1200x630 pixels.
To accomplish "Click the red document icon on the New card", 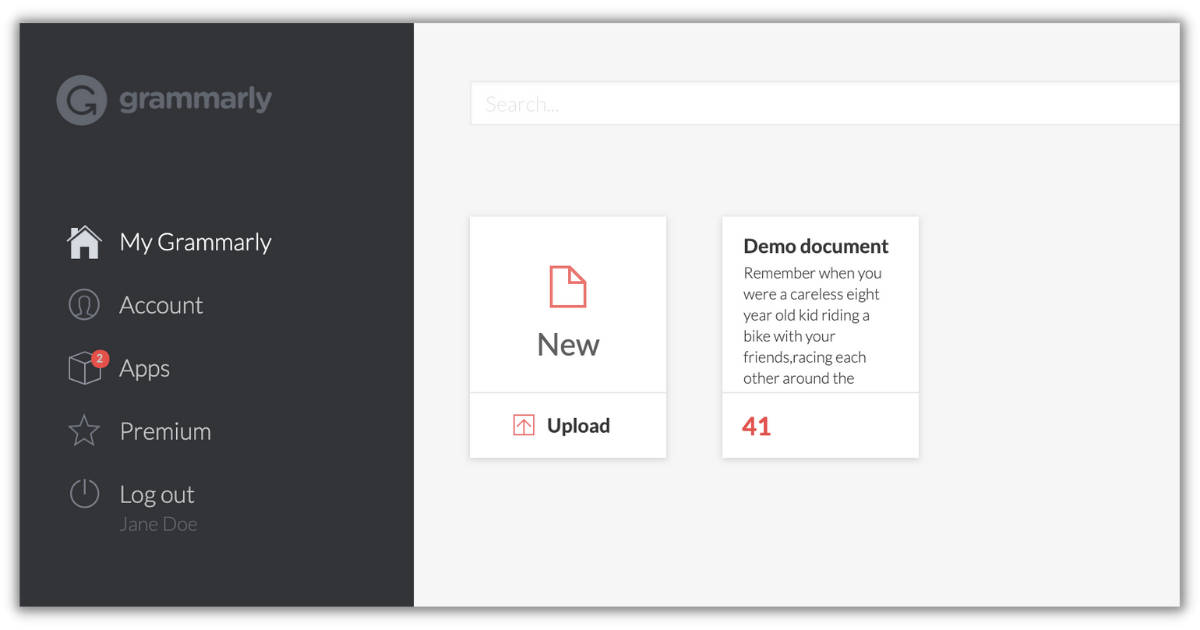I will coord(567,287).
